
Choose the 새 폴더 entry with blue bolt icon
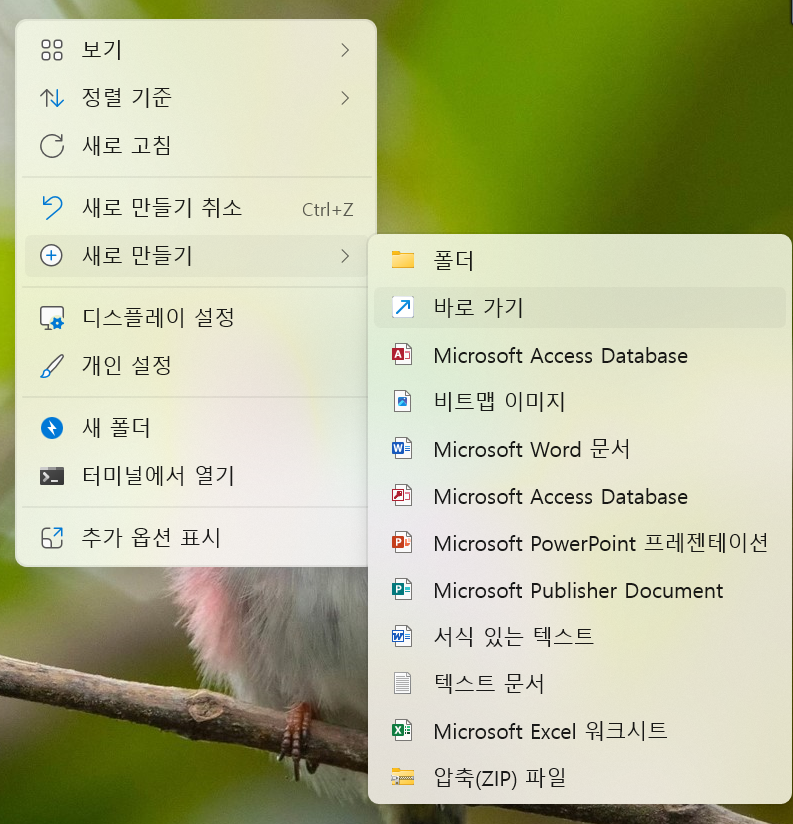(196, 428)
